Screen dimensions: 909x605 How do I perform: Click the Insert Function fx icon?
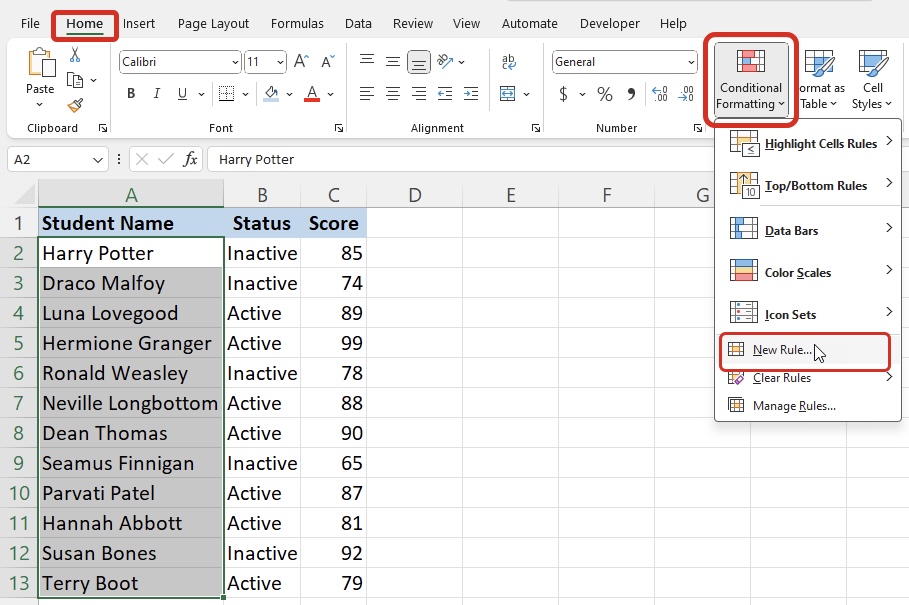190,159
